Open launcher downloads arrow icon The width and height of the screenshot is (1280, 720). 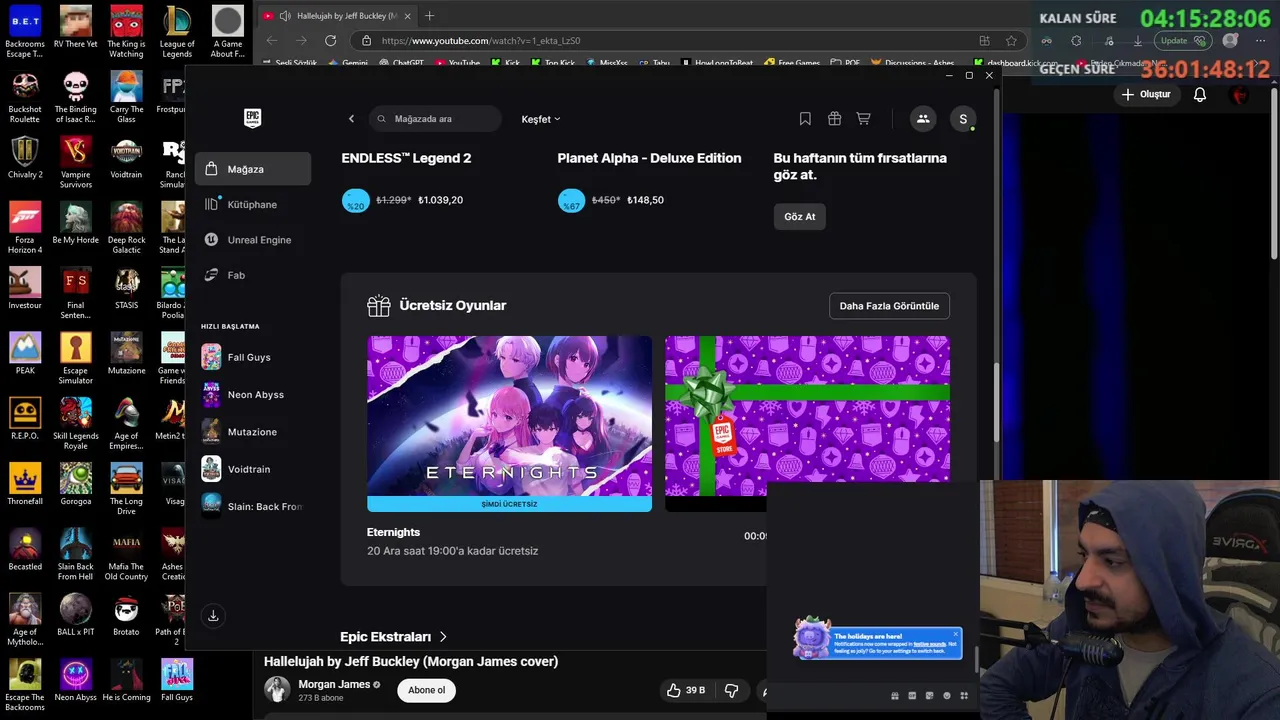click(213, 616)
